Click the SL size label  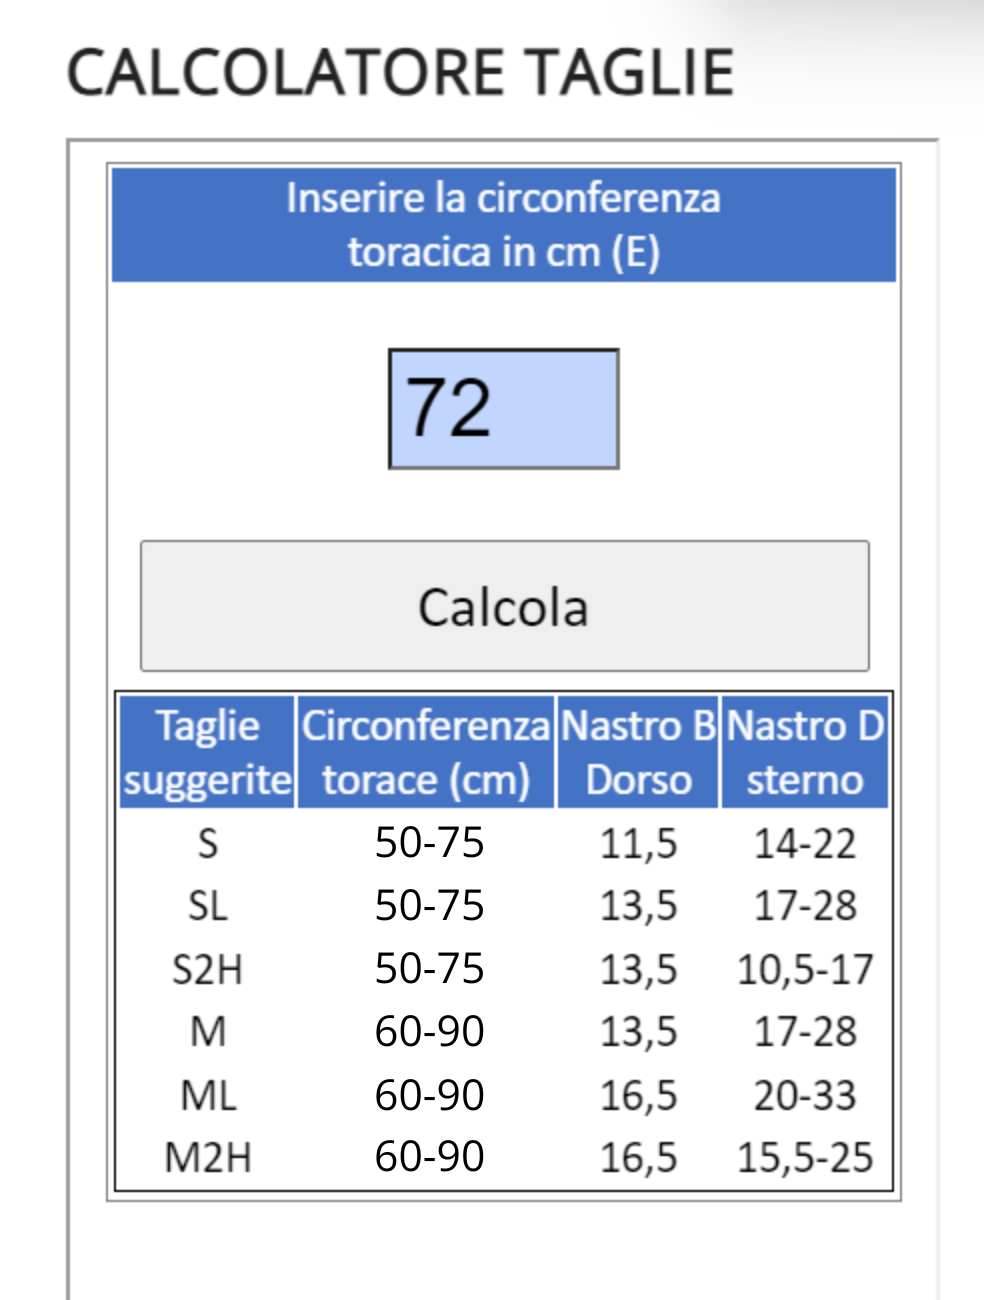coord(207,906)
